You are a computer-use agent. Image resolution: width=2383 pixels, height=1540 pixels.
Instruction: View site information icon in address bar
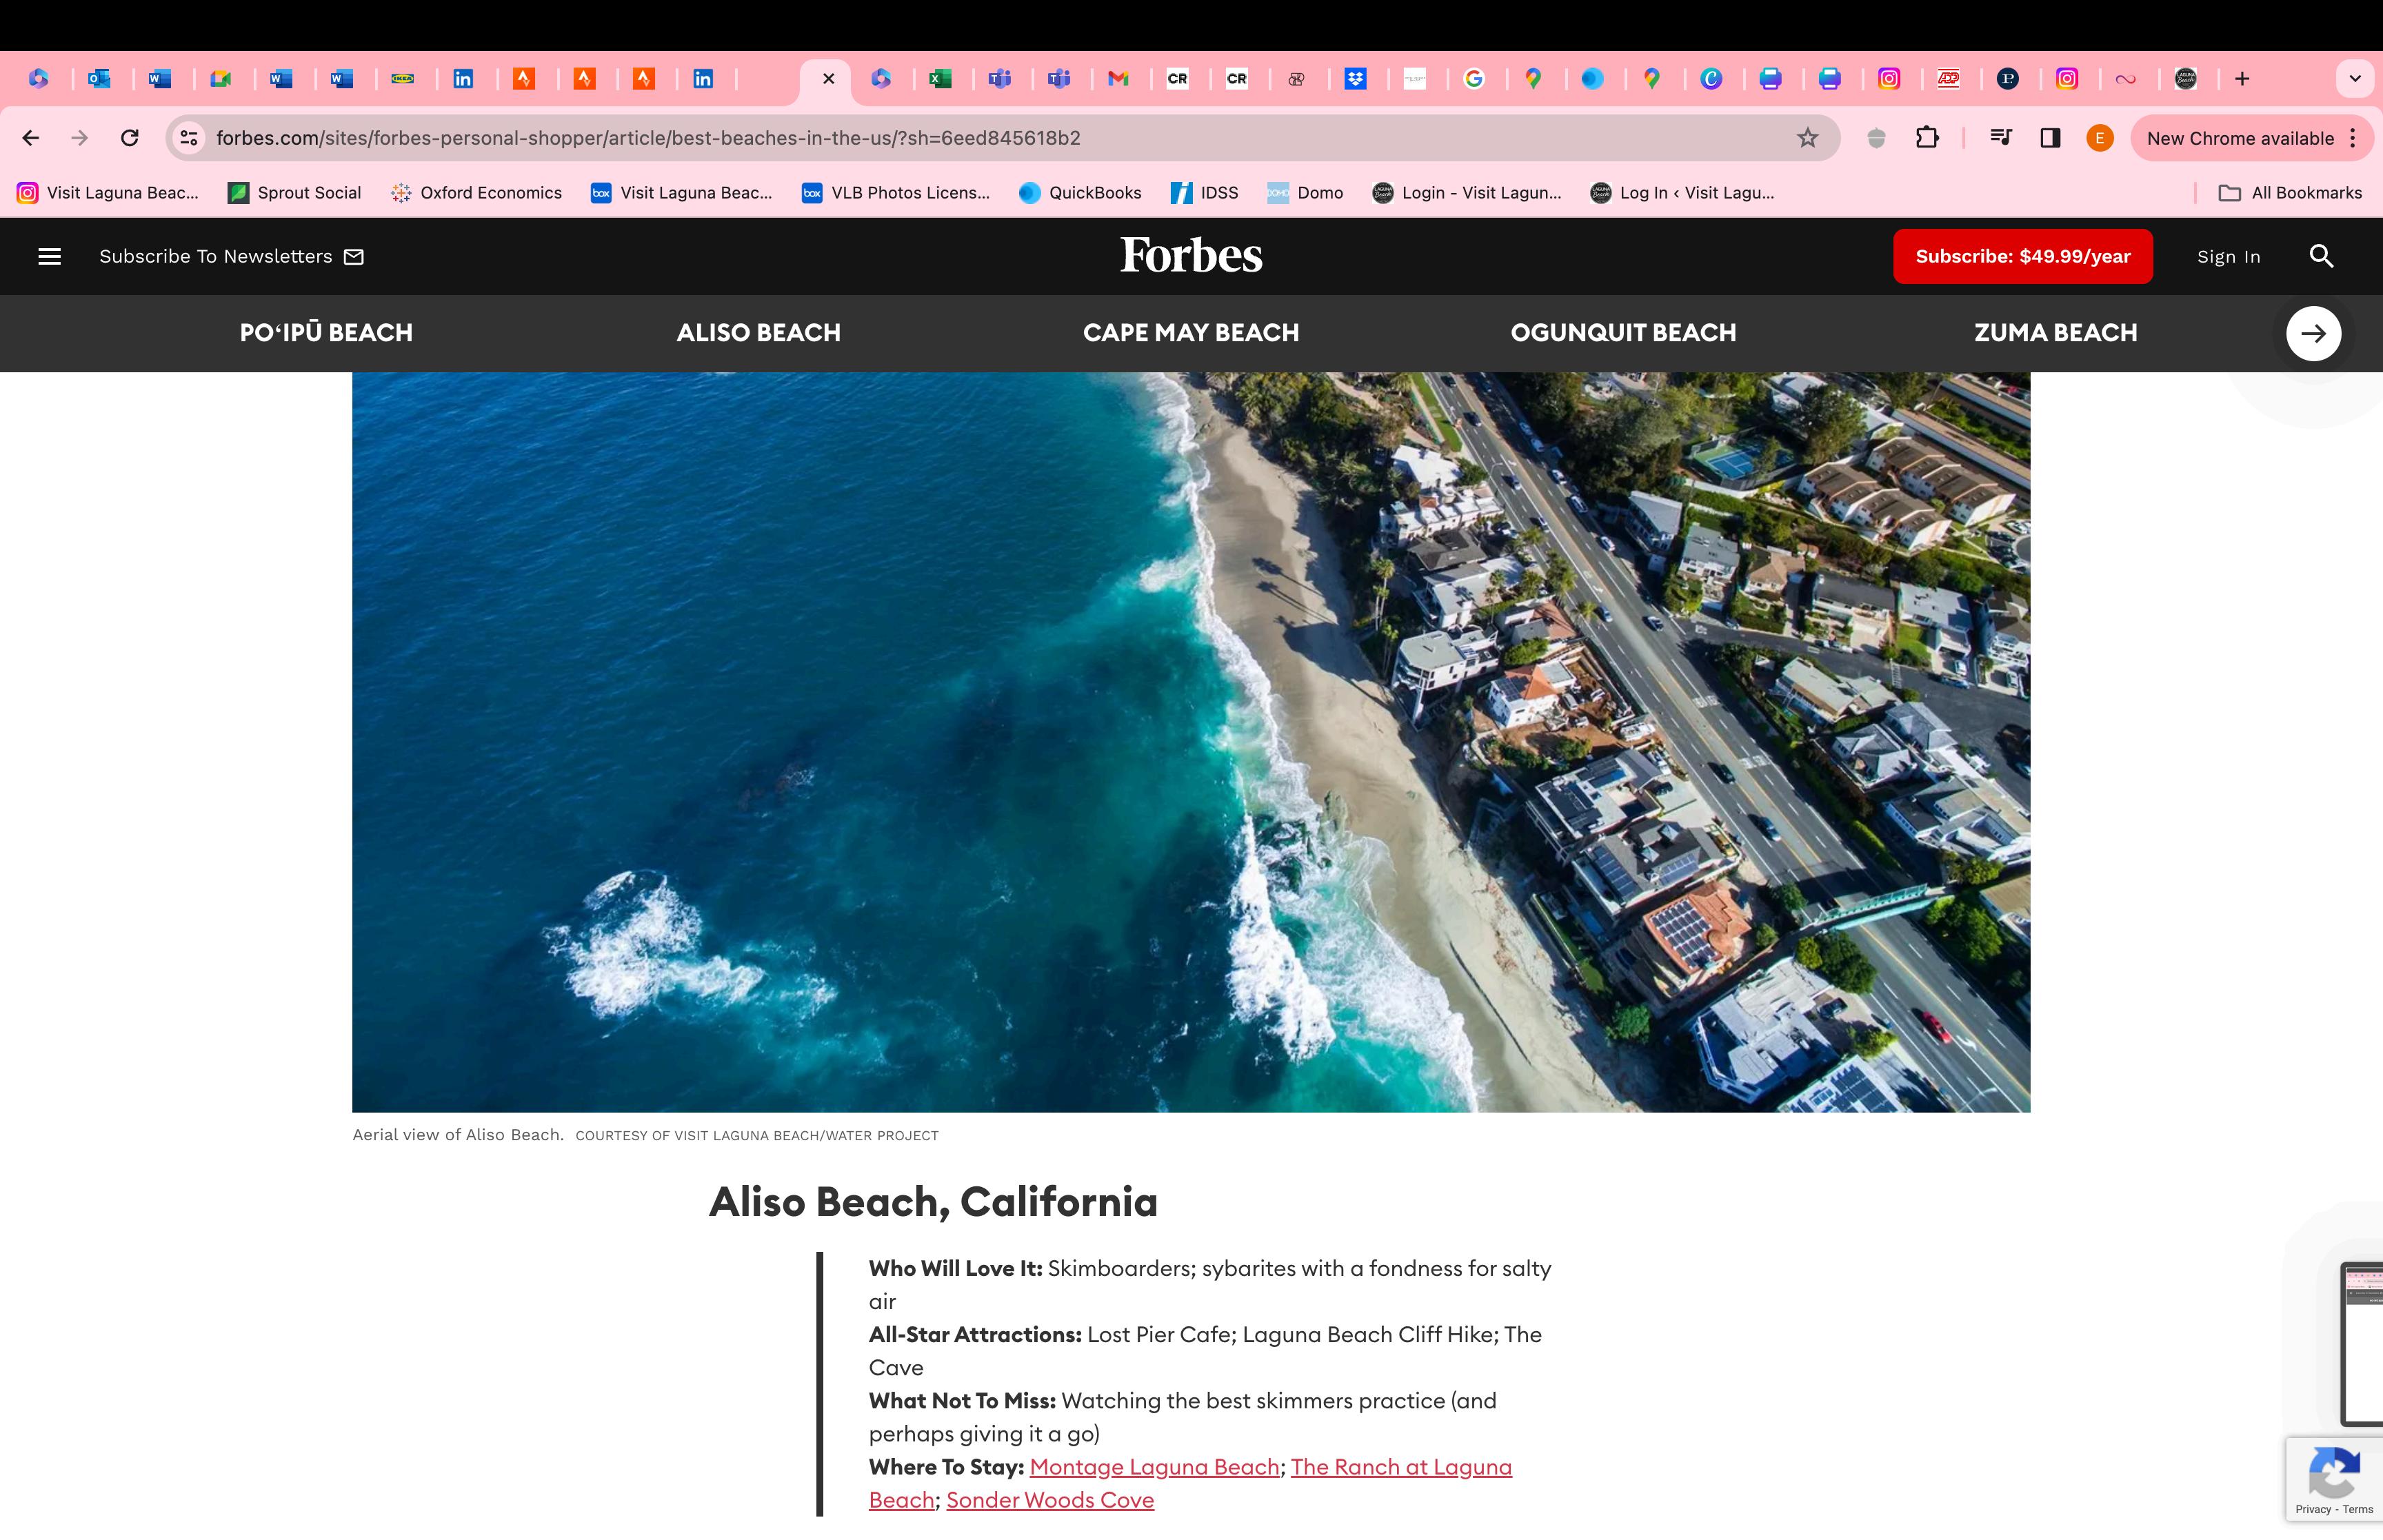189,138
